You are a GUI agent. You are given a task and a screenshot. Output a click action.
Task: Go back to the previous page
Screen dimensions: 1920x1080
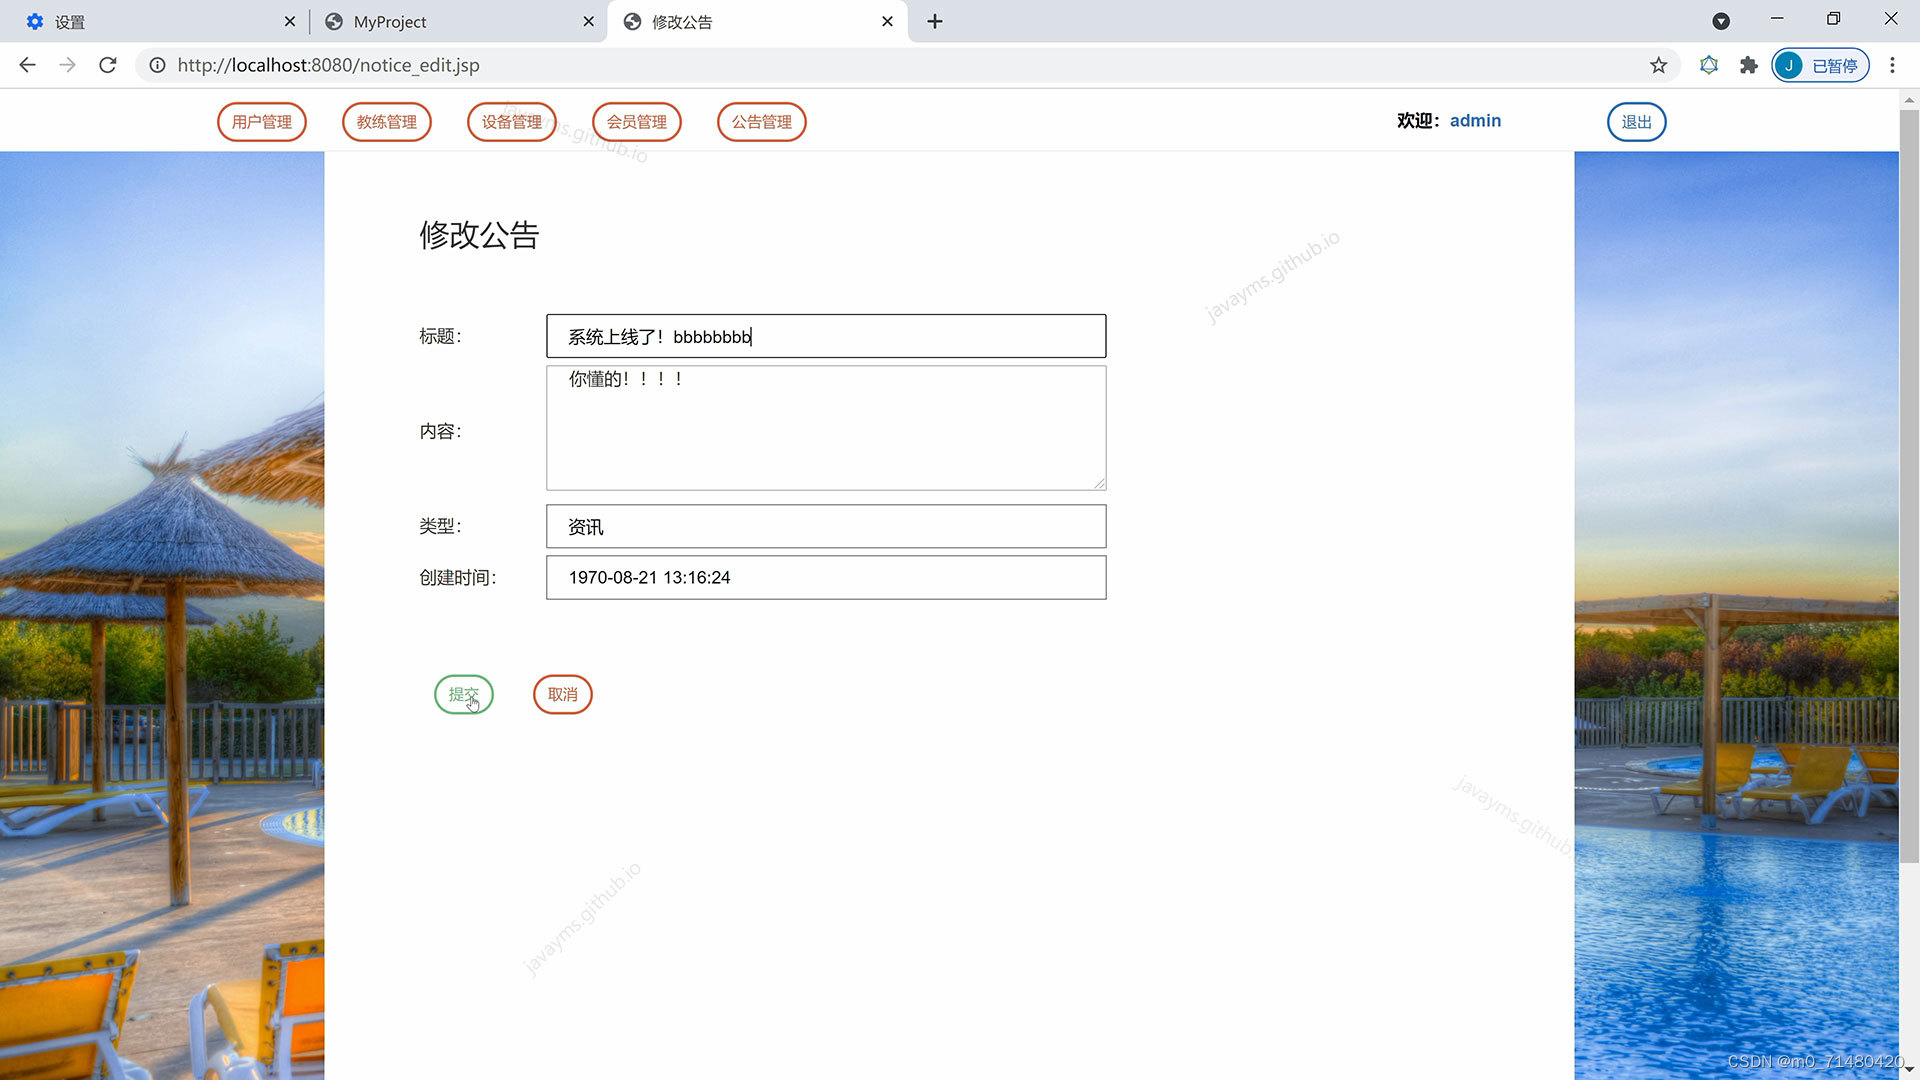[27, 65]
